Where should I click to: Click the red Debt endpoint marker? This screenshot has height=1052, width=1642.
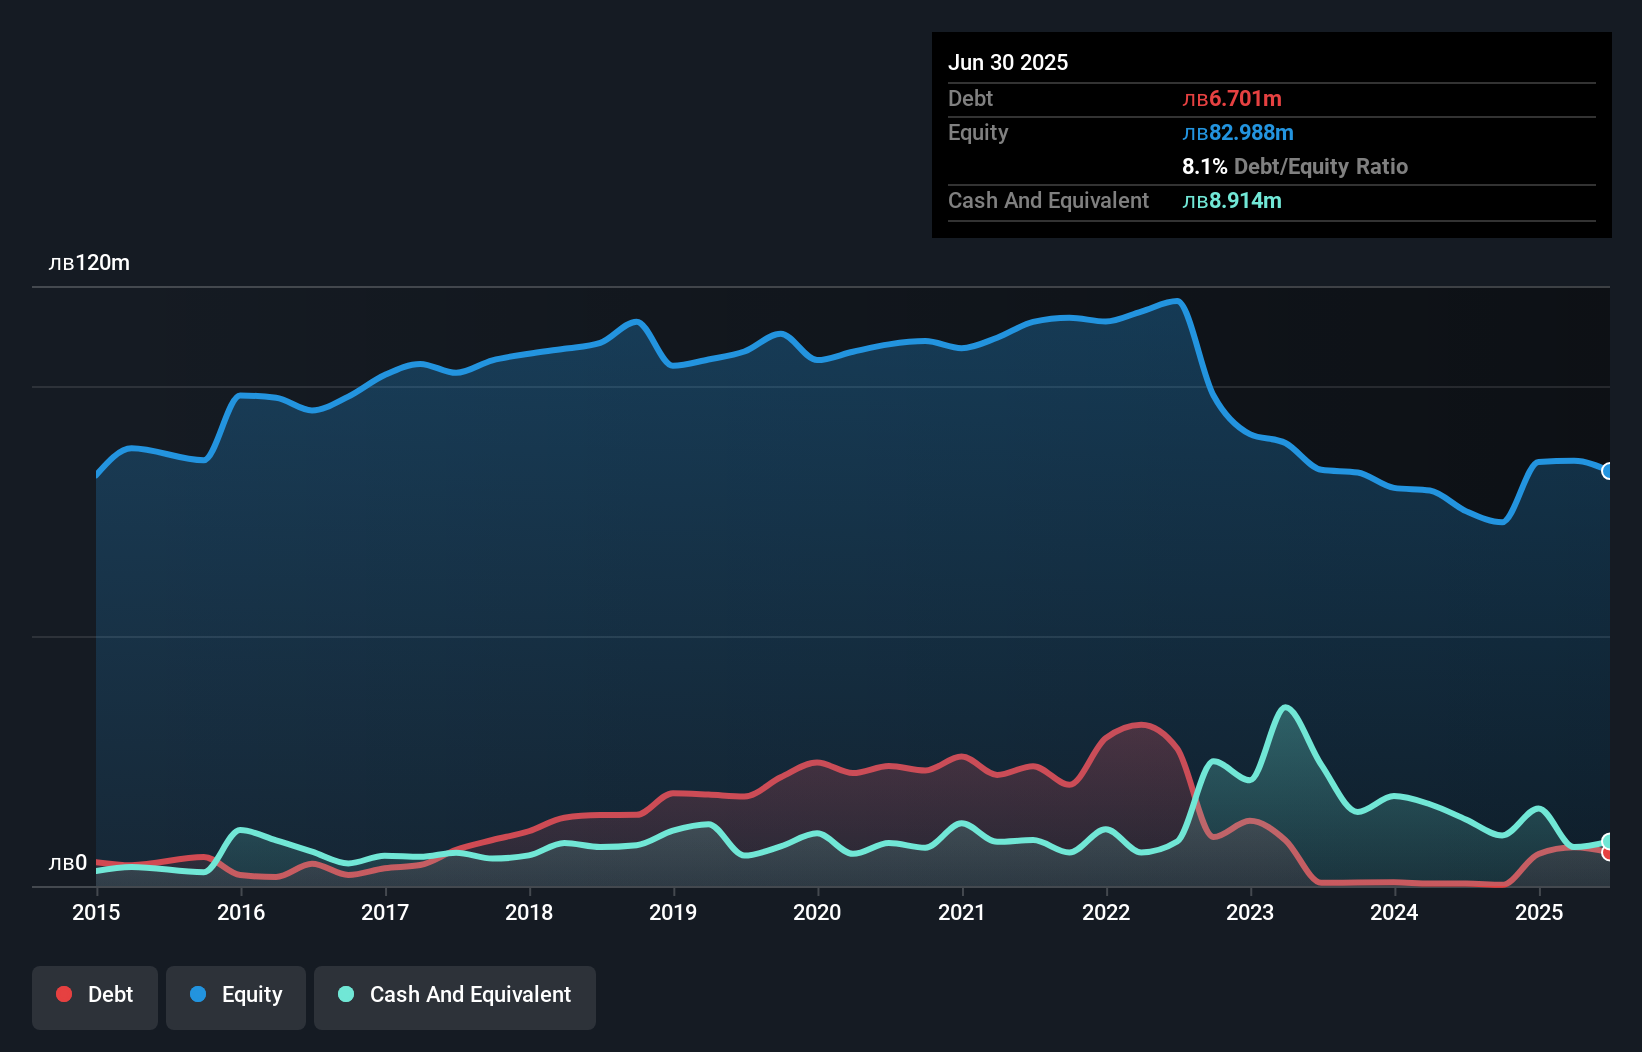click(1607, 853)
